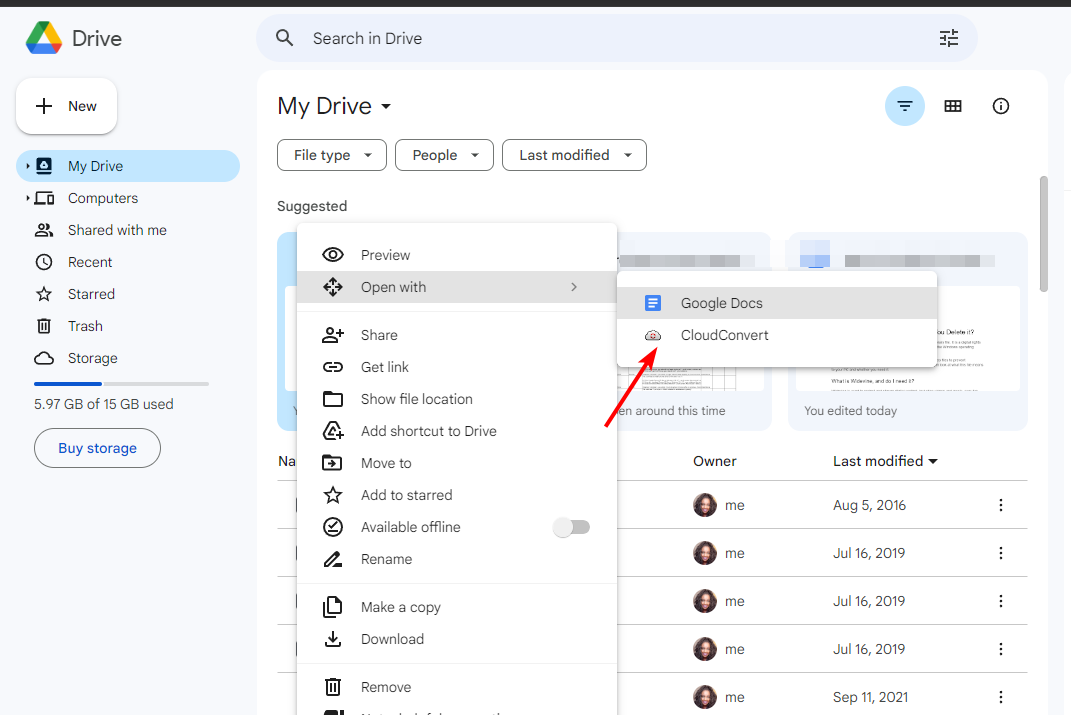
Task: Choose Make a copy
Action: click(x=457, y=607)
